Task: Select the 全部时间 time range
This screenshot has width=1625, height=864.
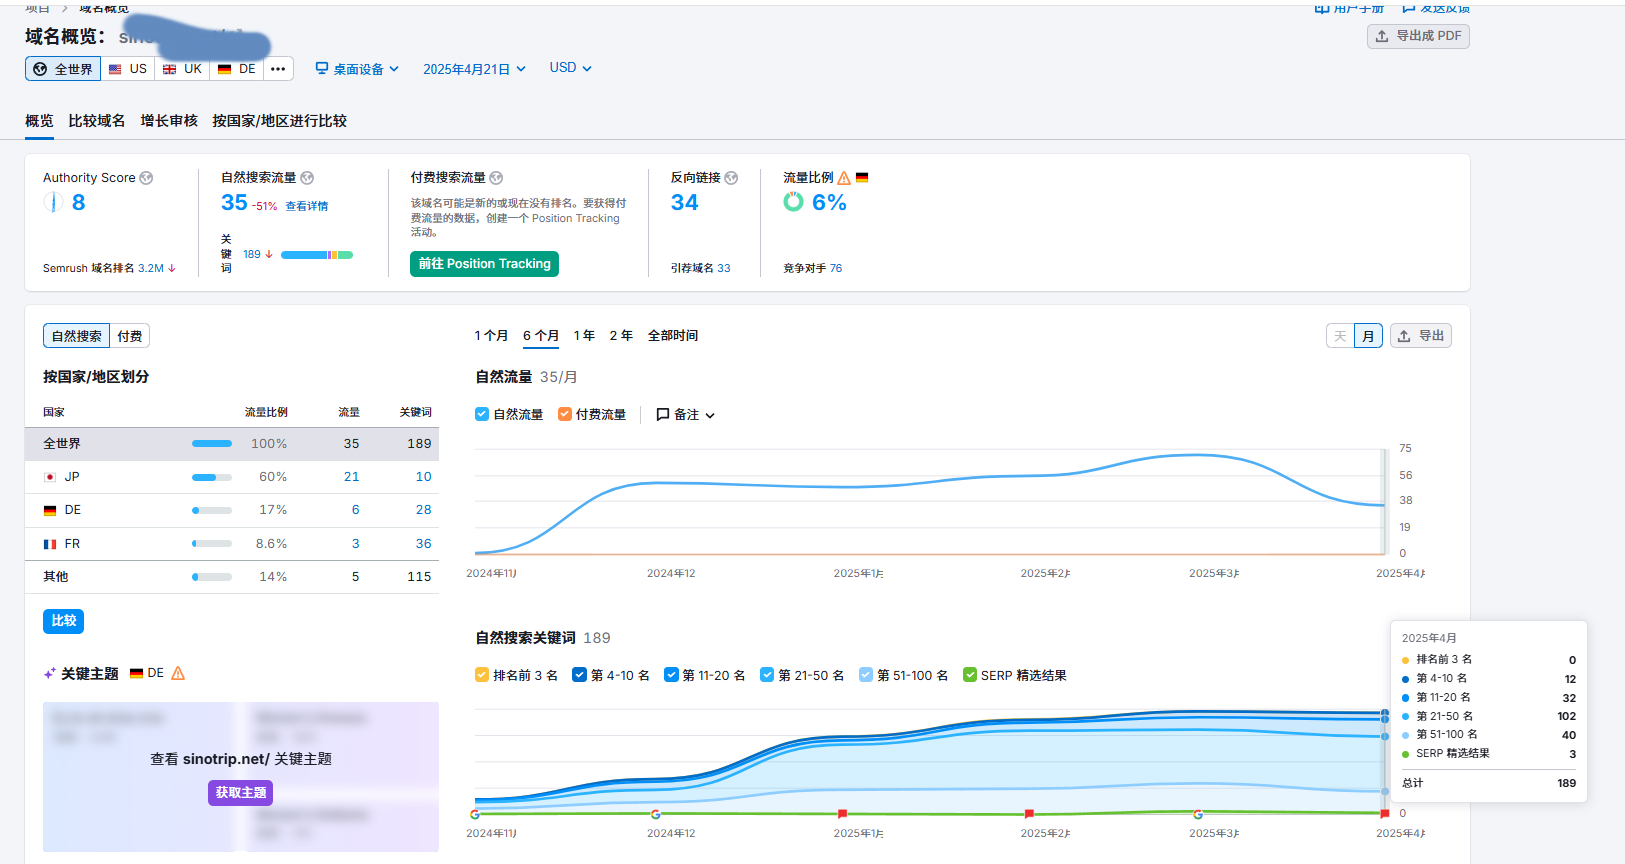Action: click(x=673, y=336)
